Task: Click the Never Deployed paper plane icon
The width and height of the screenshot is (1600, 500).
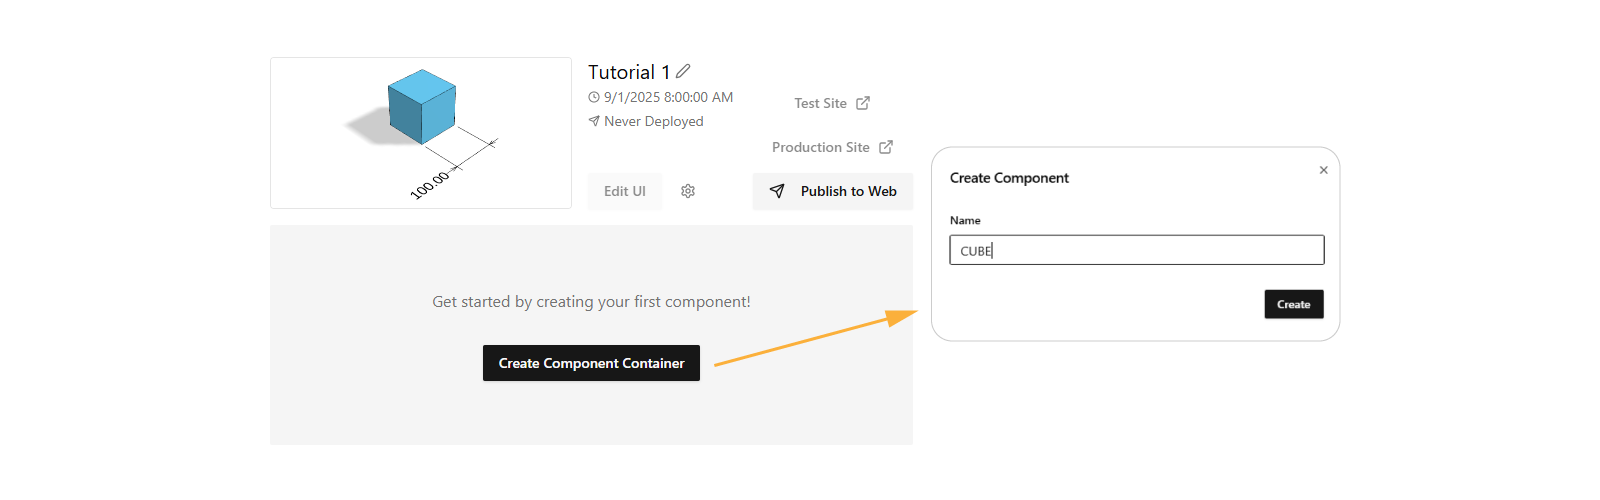Action: [x=594, y=121]
